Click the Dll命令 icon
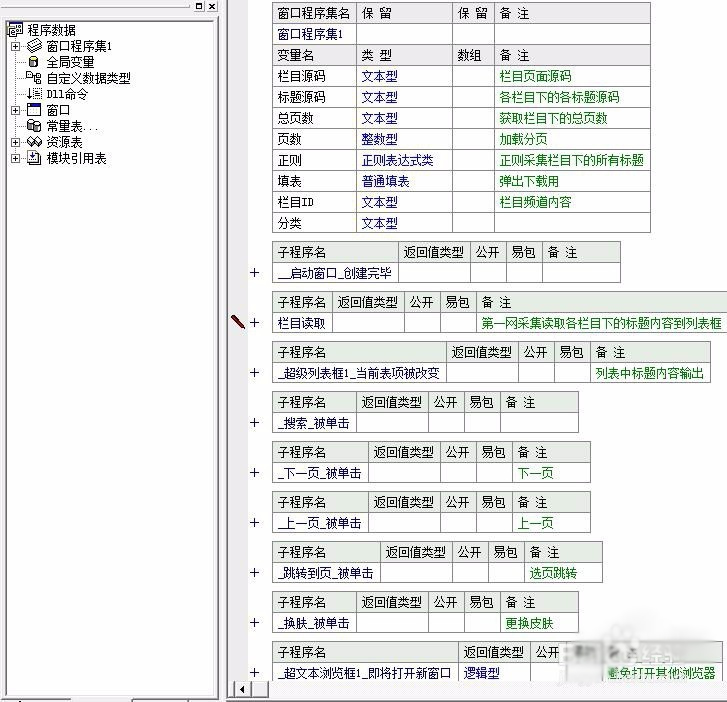 tap(34, 94)
